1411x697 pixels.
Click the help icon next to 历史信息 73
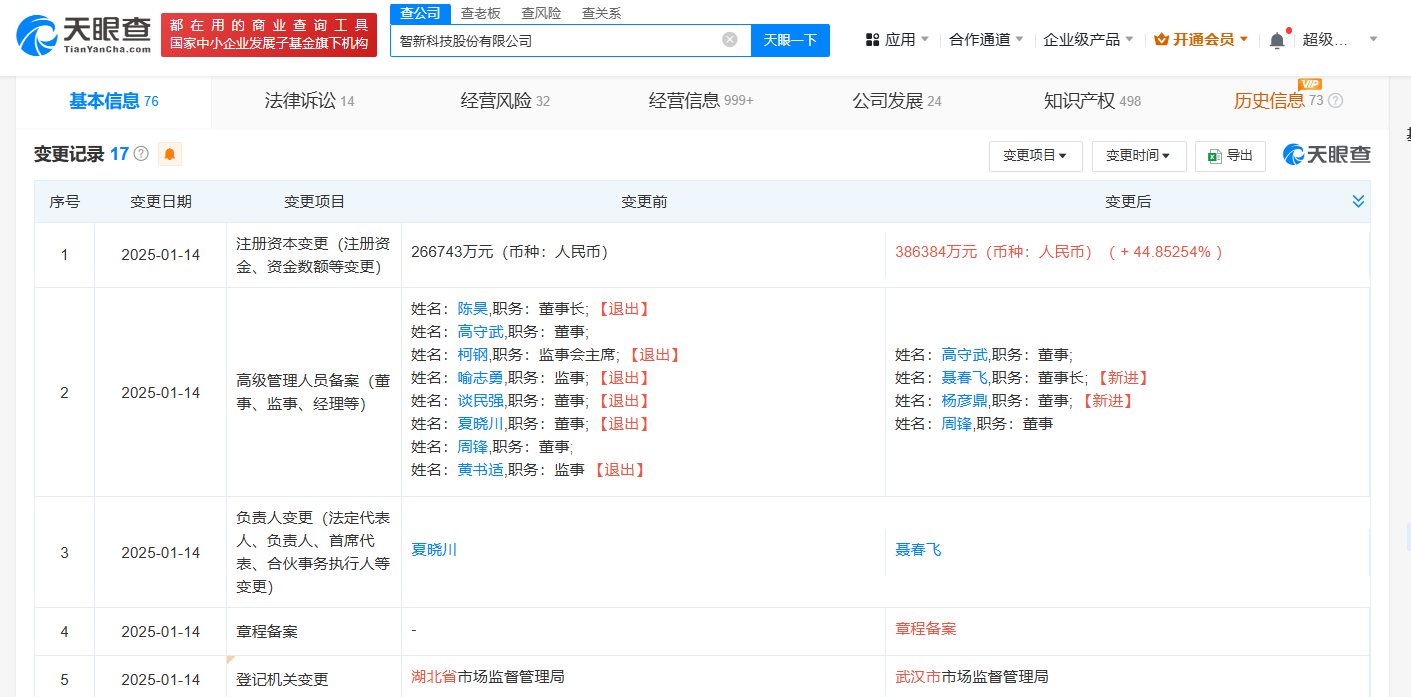coord(1335,101)
